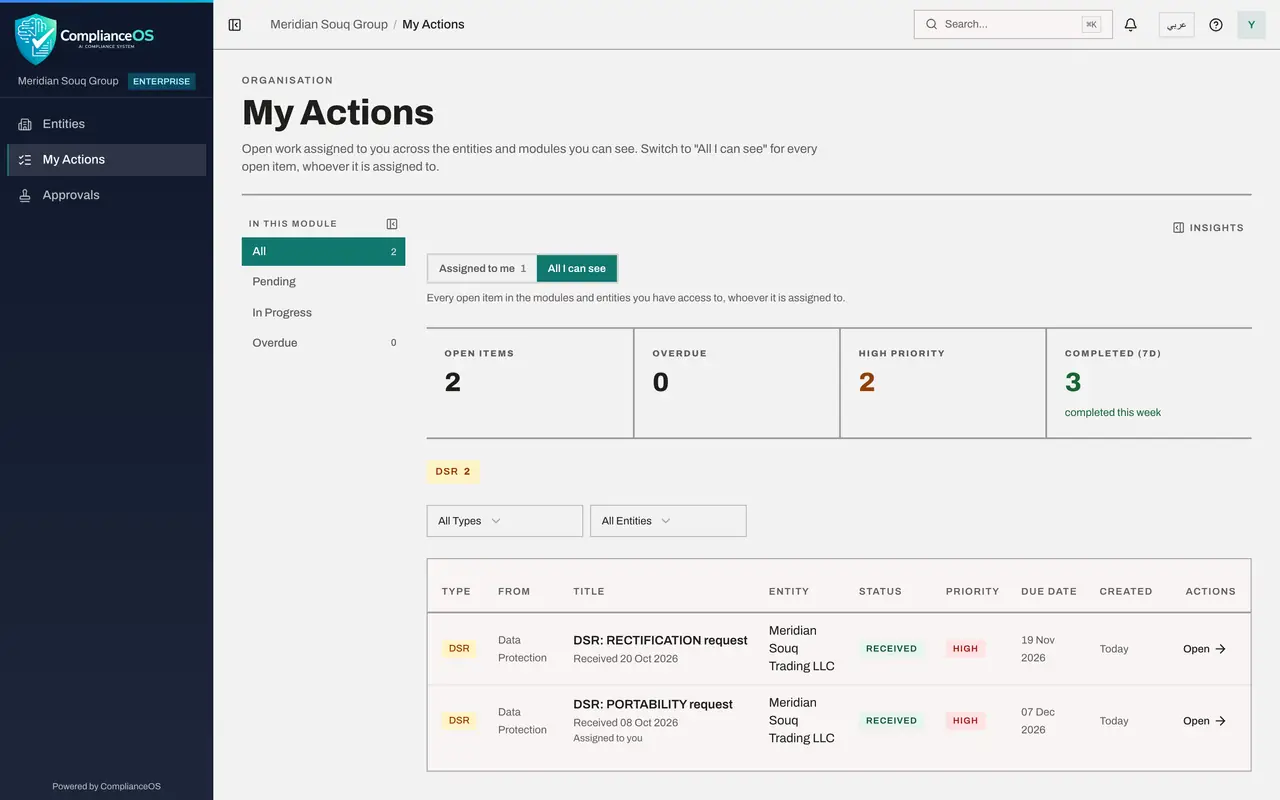Click the DSR 2 filter chip

coord(453,472)
